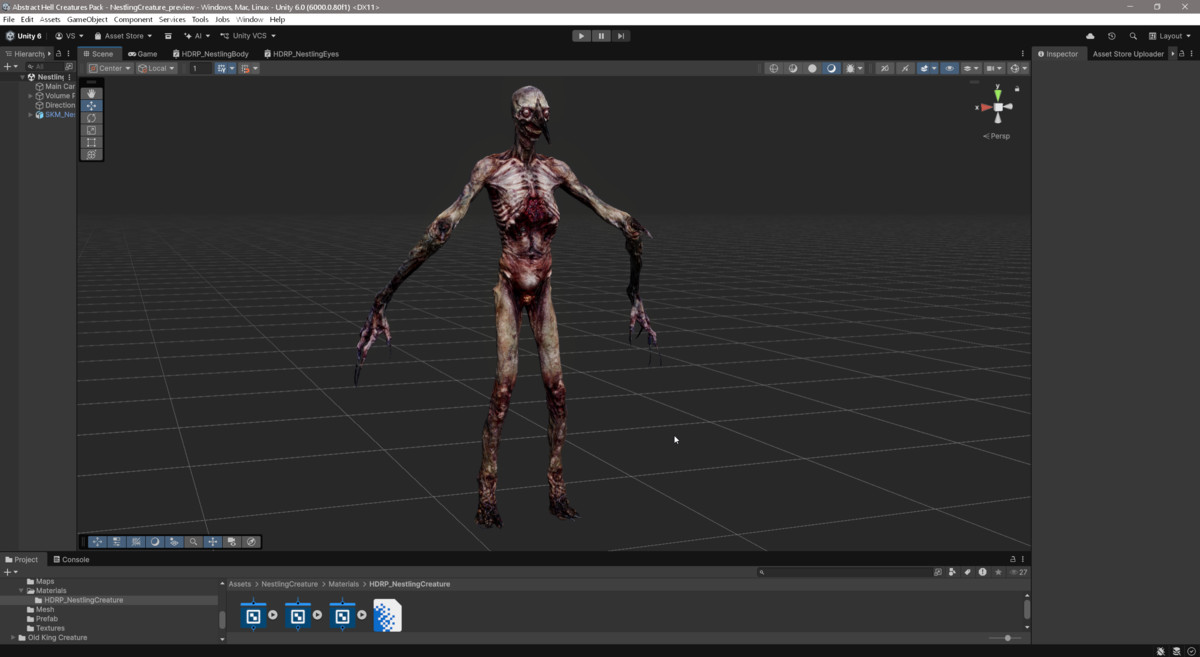This screenshot has height=657, width=1200.
Task: Switch to the Asset Store Uploader tab
Action: coord(1128,54)
